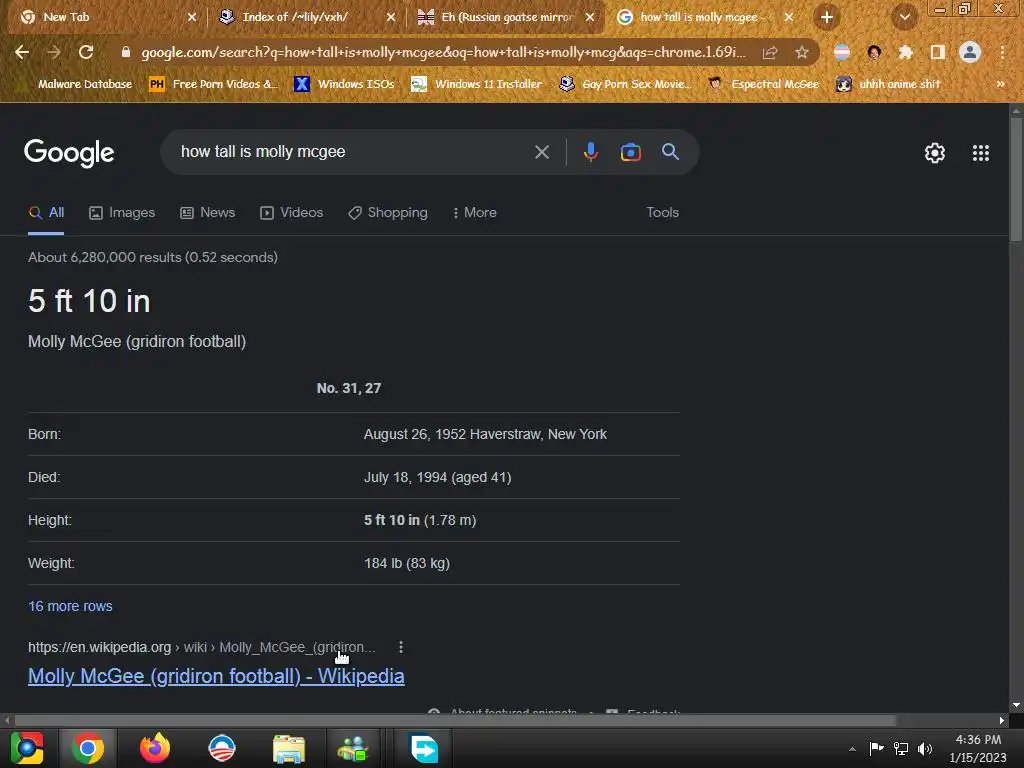Click the forward navigation arrow
The height and width of the screenshot is (768, 1024).
click(54, 52)
